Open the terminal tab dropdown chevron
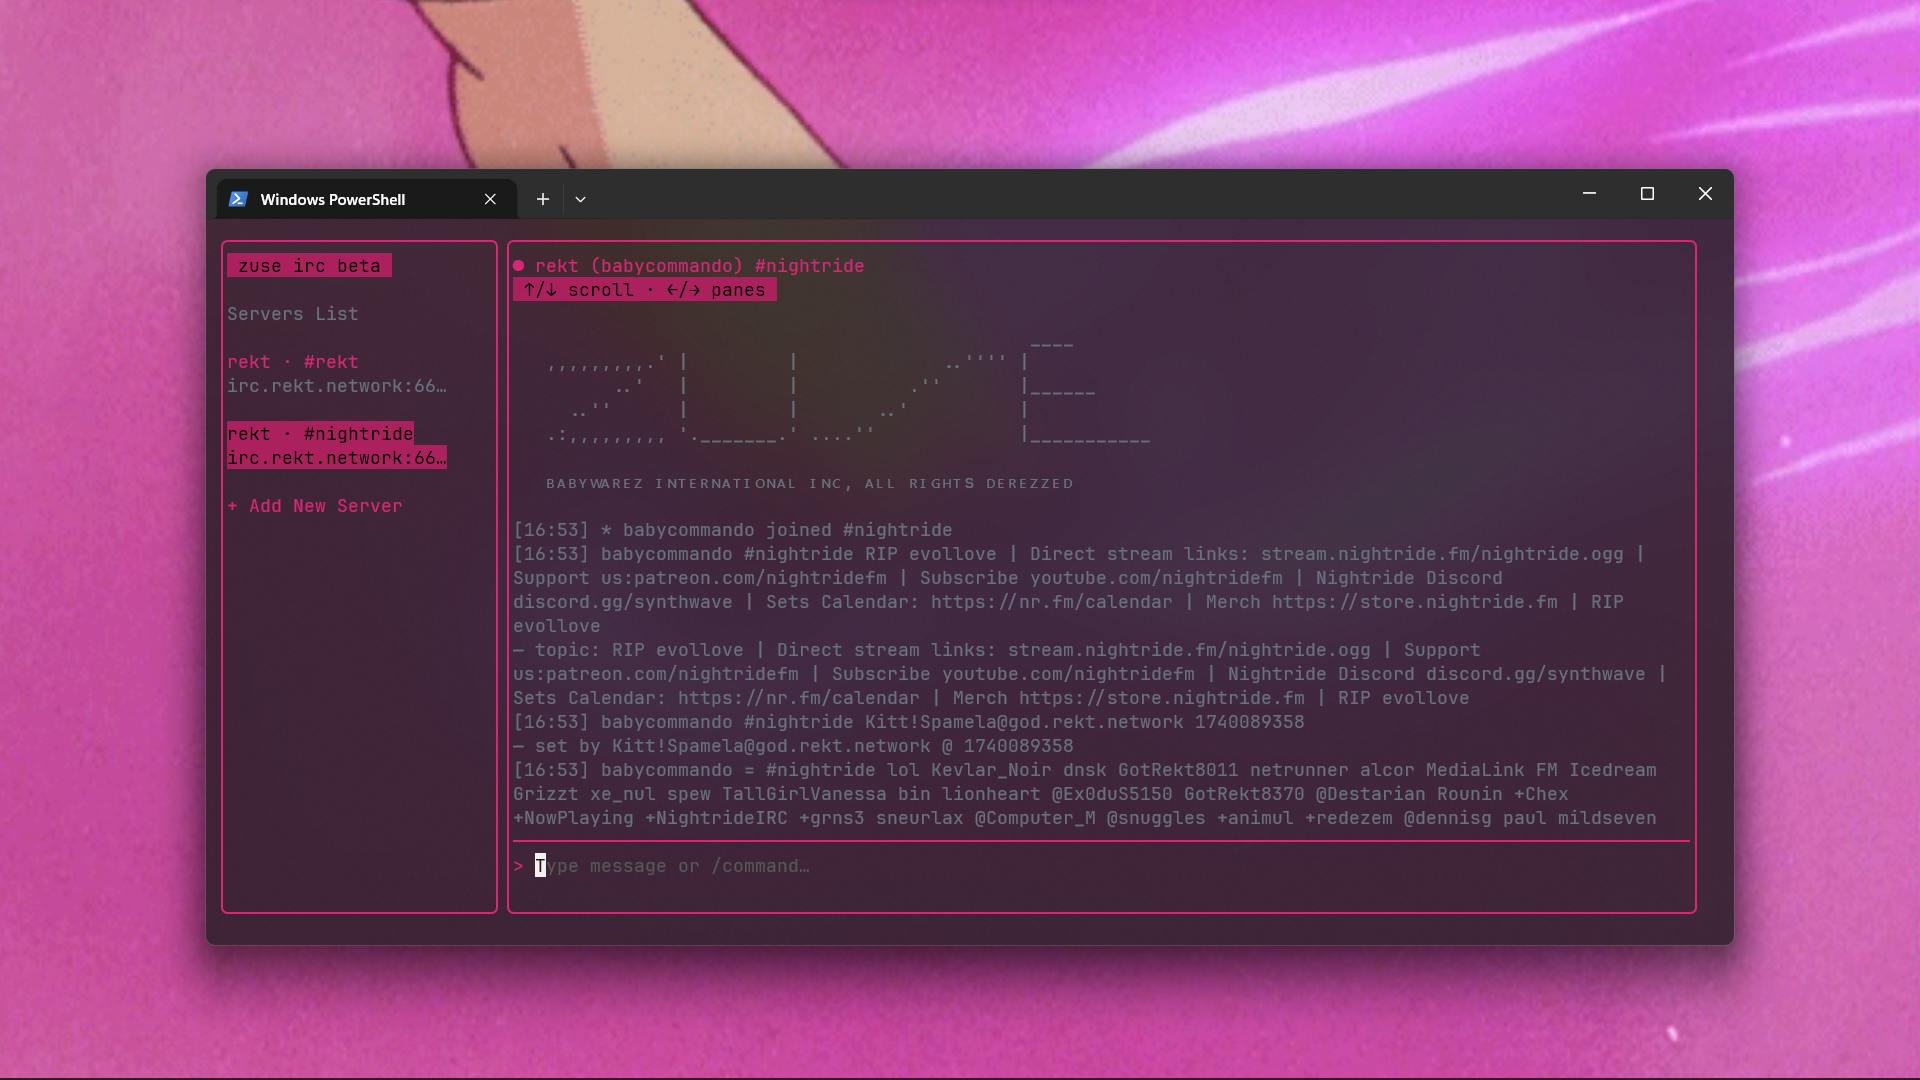Image resolution: width=1920 pixels, height=1080 pixels. tap(580, 199)
